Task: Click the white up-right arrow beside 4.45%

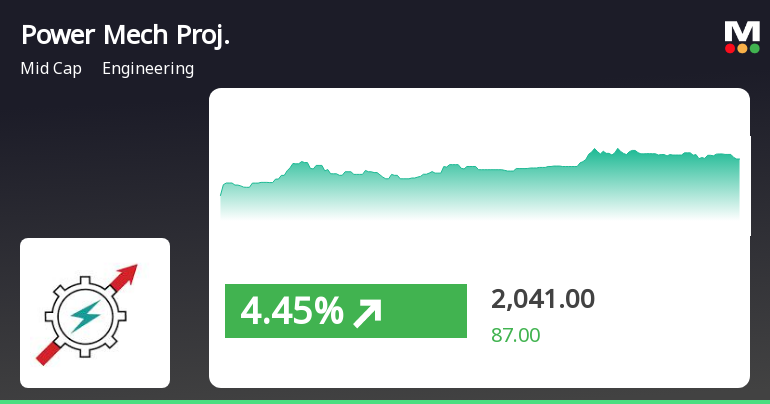Action: [368, 312]
